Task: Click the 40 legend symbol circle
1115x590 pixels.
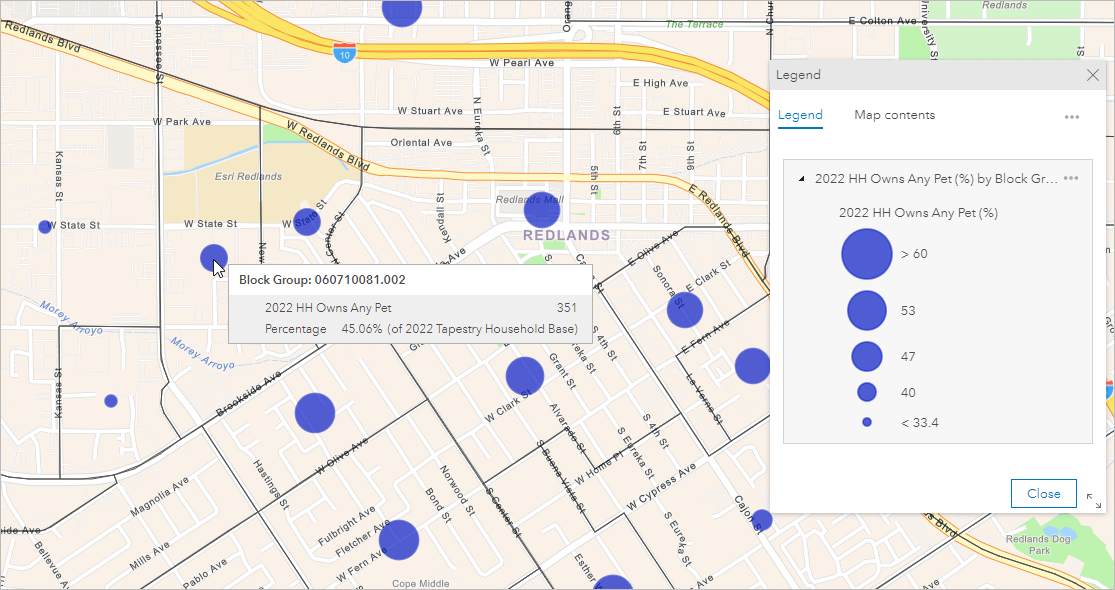Action: (867, 392)
